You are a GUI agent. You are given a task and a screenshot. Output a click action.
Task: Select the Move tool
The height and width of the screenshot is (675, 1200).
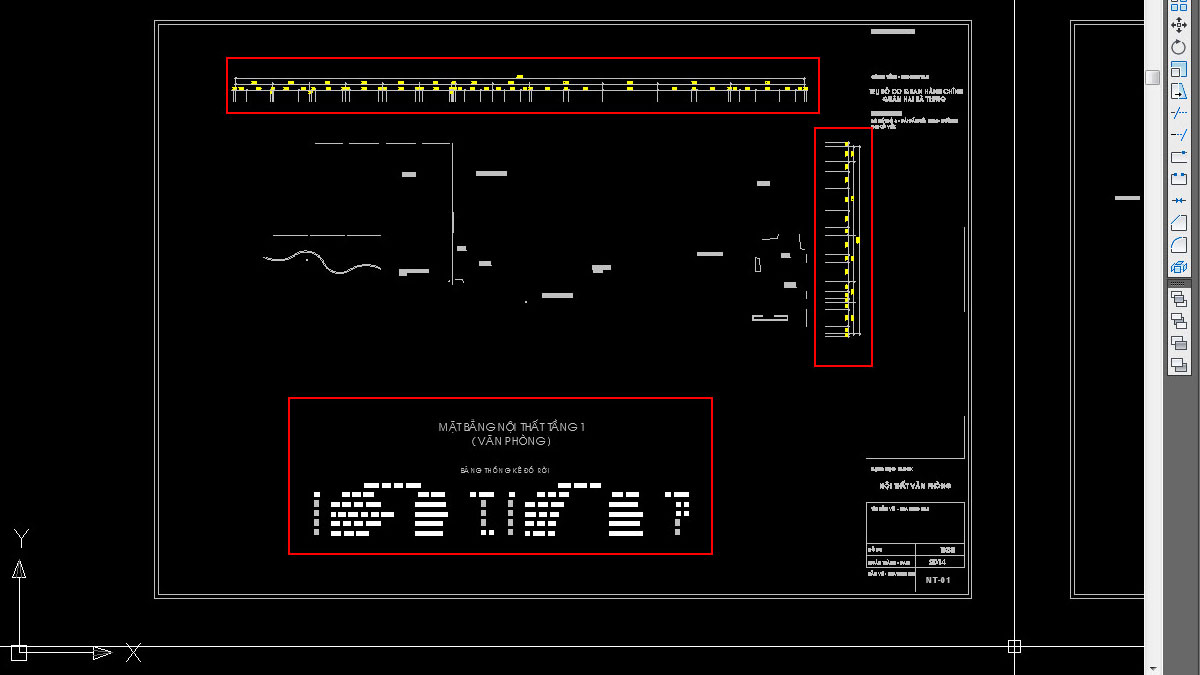pyautogui.click(x=1179, y=25)
